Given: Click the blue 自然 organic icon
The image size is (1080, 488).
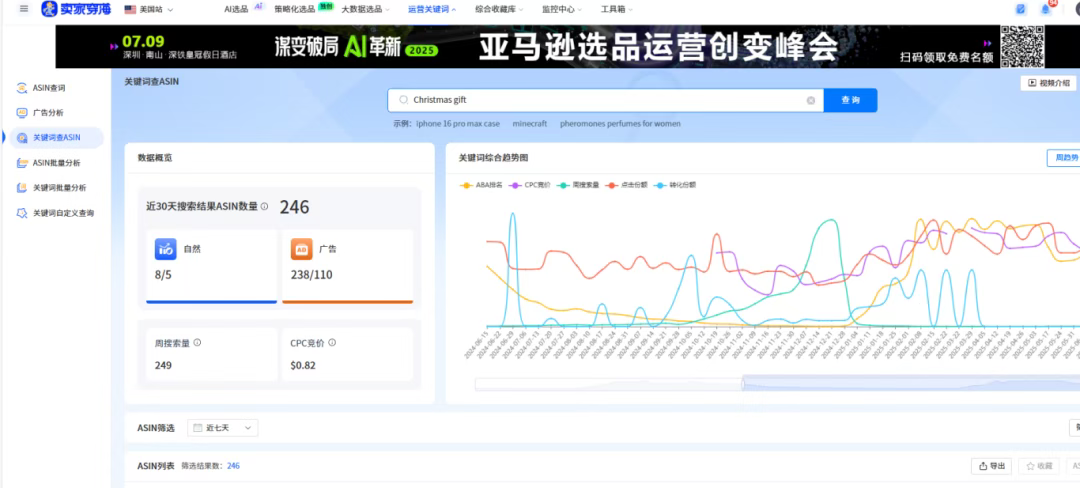Looking at the screenshot, I should point(165,249).
